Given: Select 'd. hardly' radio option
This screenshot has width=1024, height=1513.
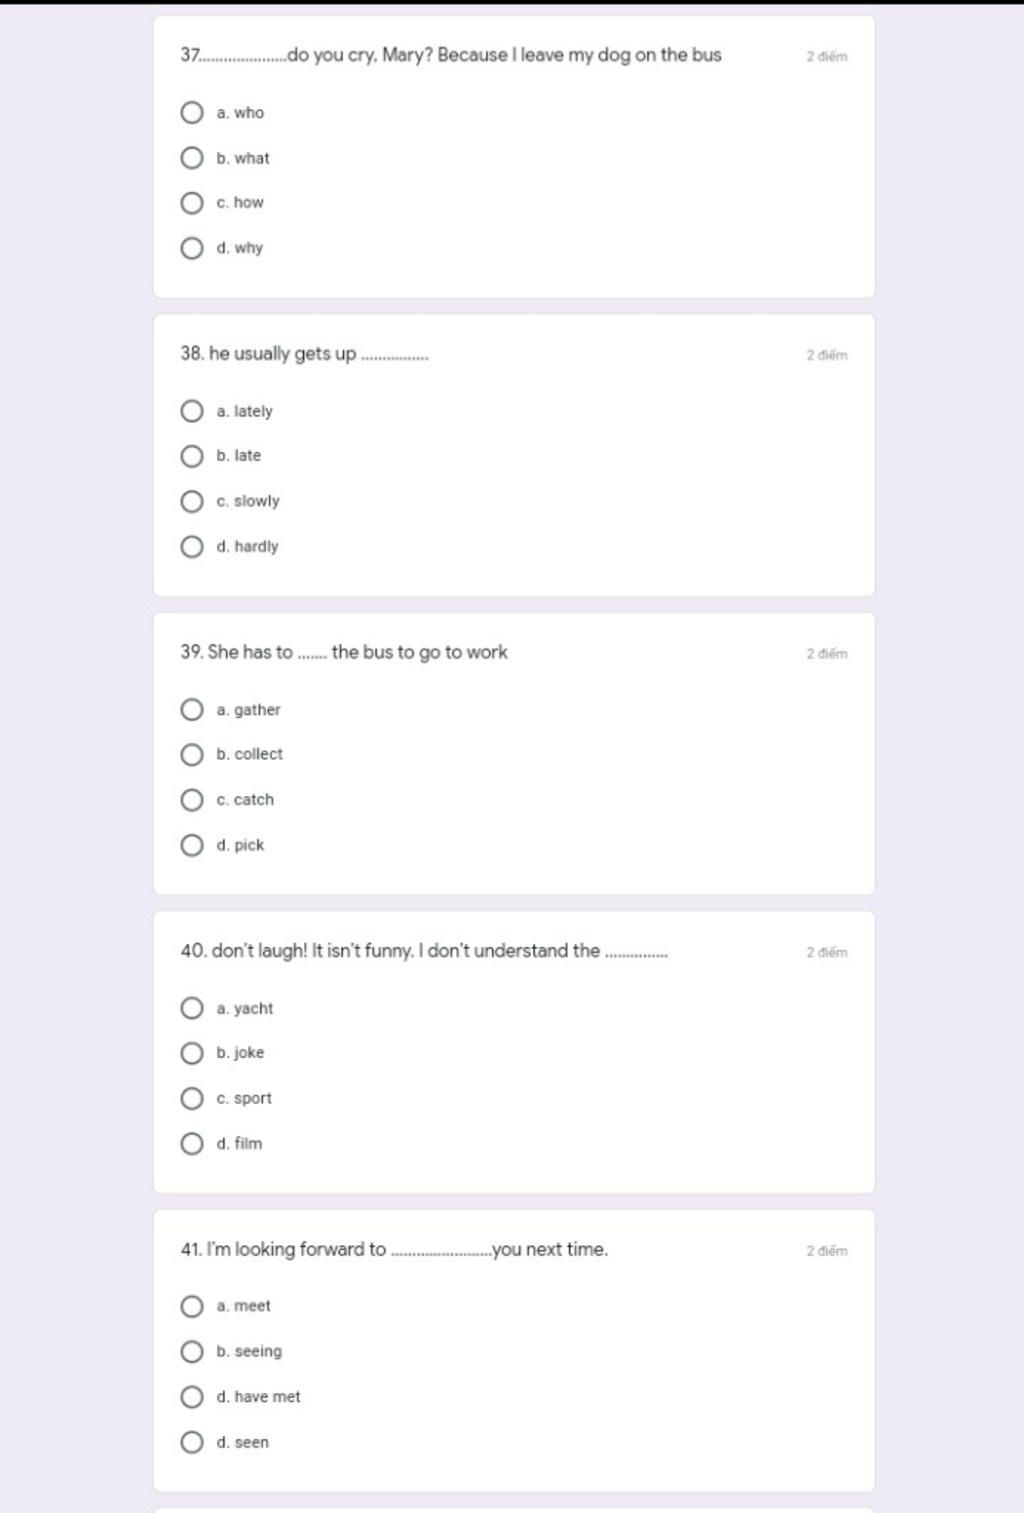Looking at the screenshot, I should pyautogui.click(x=192, y=546).
